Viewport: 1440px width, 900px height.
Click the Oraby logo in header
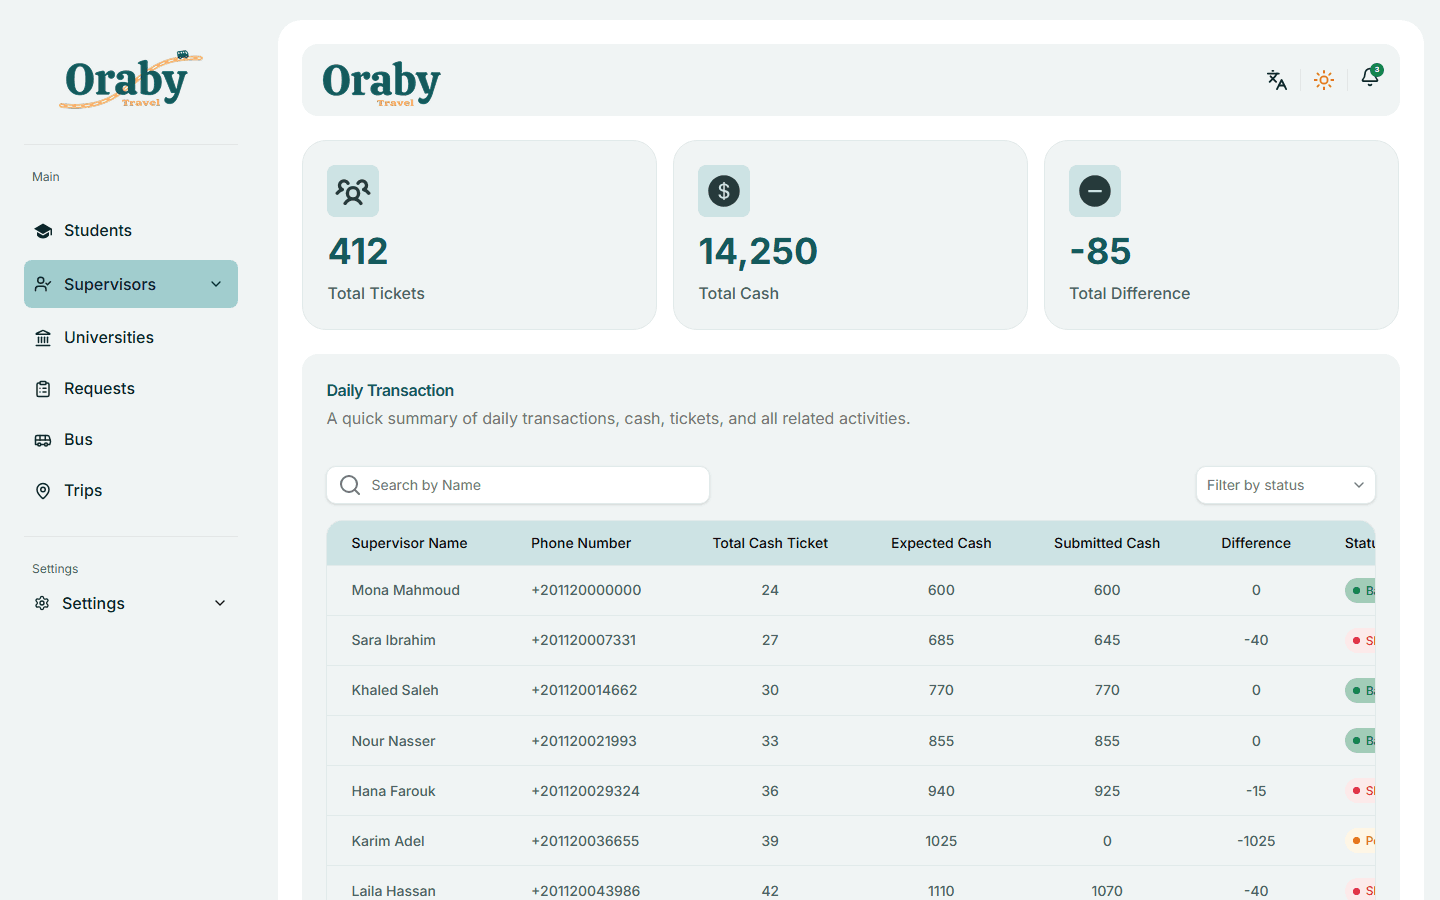pyautogui.click(x=381, y=82)
